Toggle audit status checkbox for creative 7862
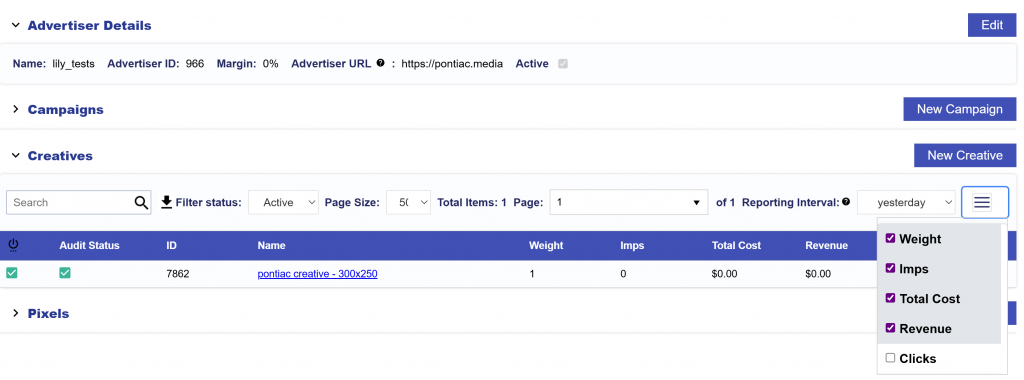 pos(65,273)
